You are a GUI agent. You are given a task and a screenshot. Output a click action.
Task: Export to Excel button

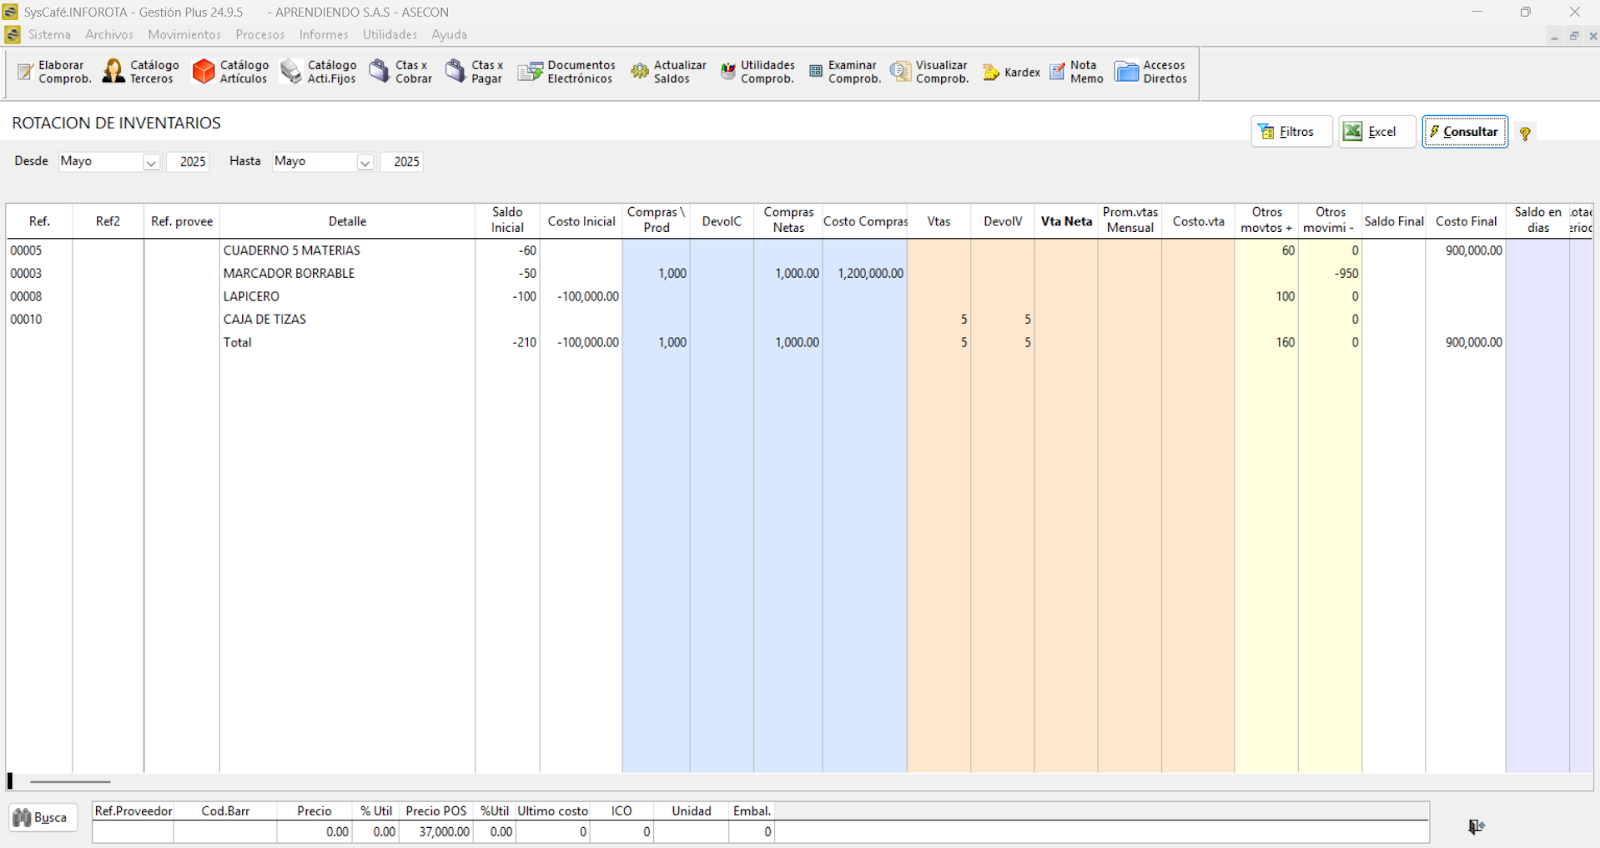point(1377,132)
